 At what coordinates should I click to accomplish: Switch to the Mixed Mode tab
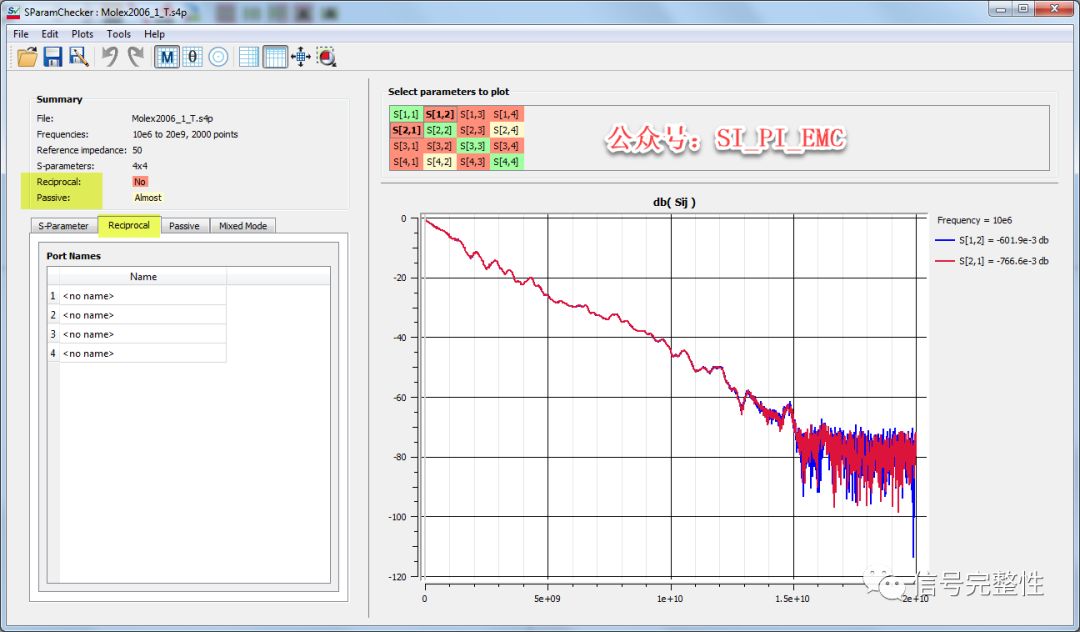coord(242,226)
